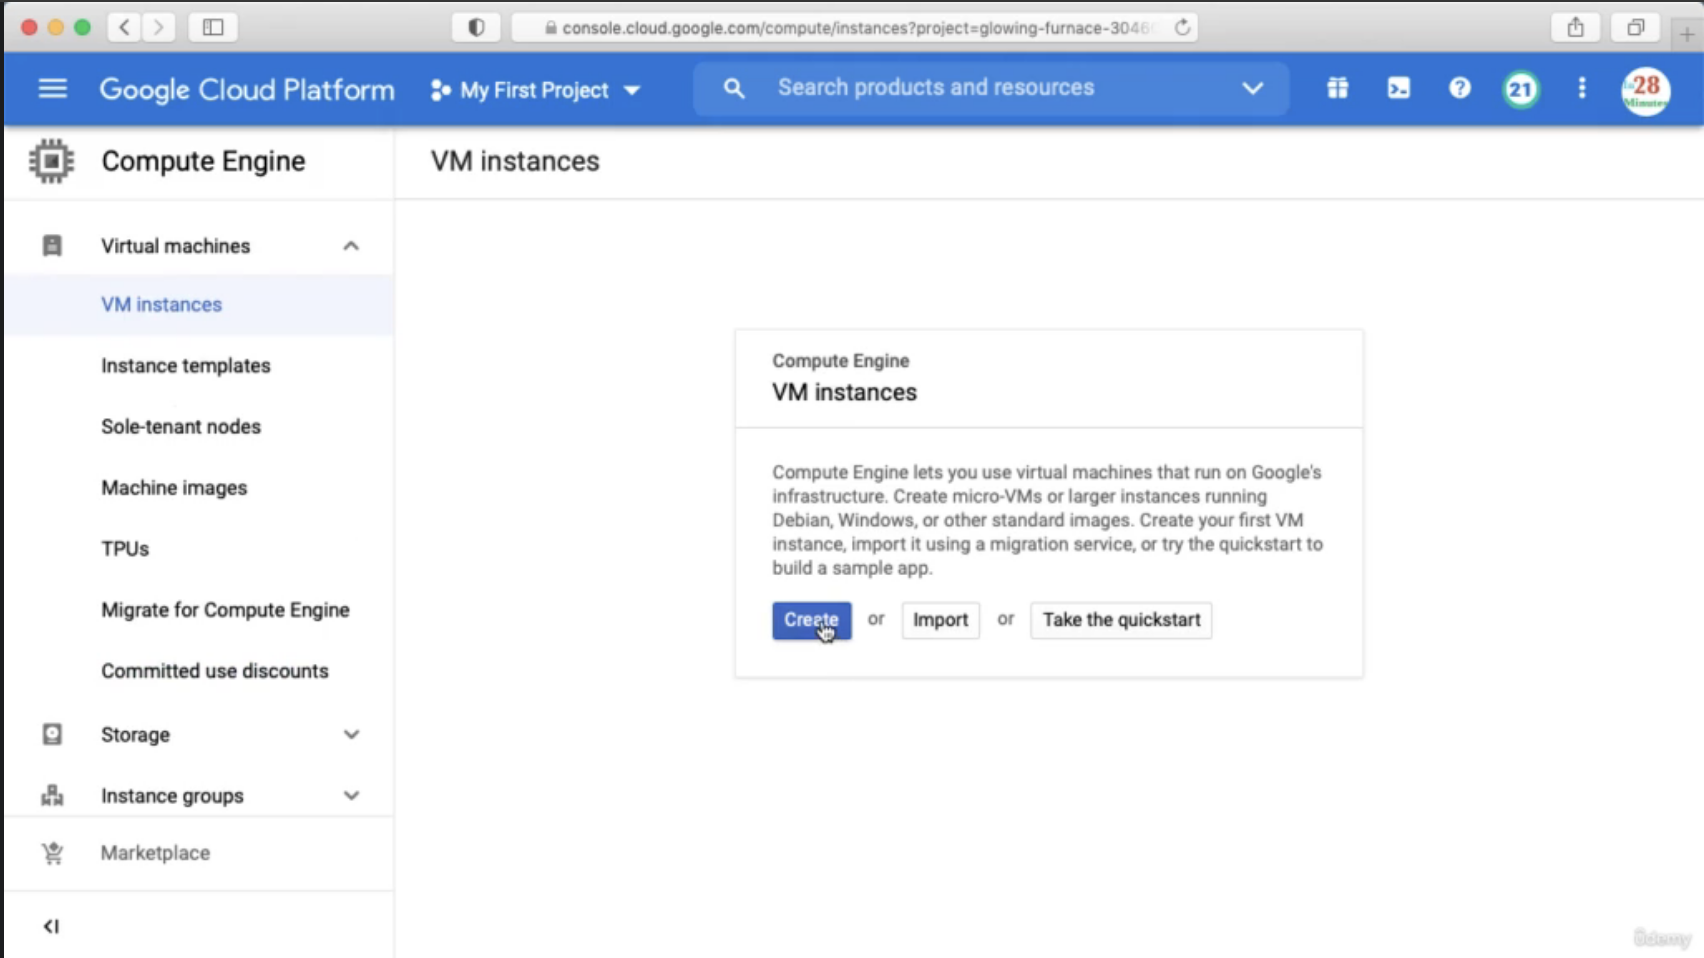Expand the search bar dropdown chevron
This screenshot has width=1704, height=958.
click(1252, 88)
